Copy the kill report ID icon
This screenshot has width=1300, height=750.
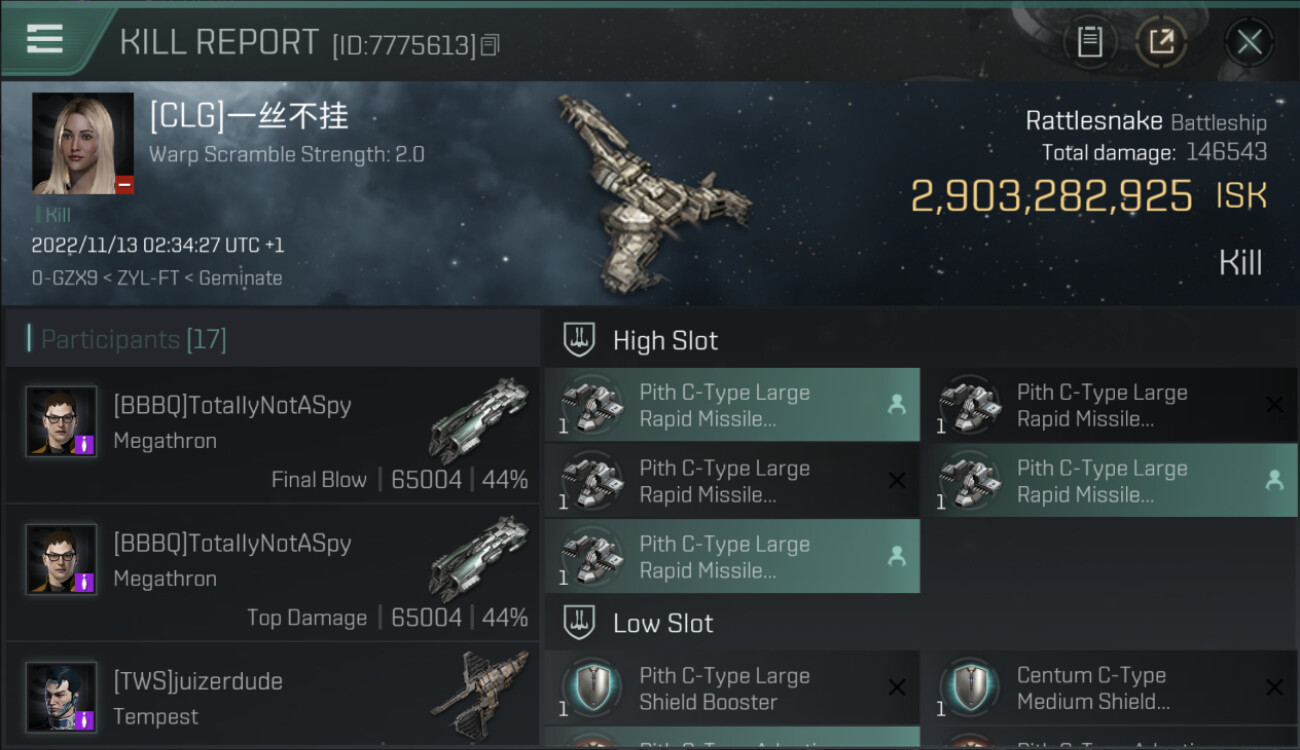(490, 45)
